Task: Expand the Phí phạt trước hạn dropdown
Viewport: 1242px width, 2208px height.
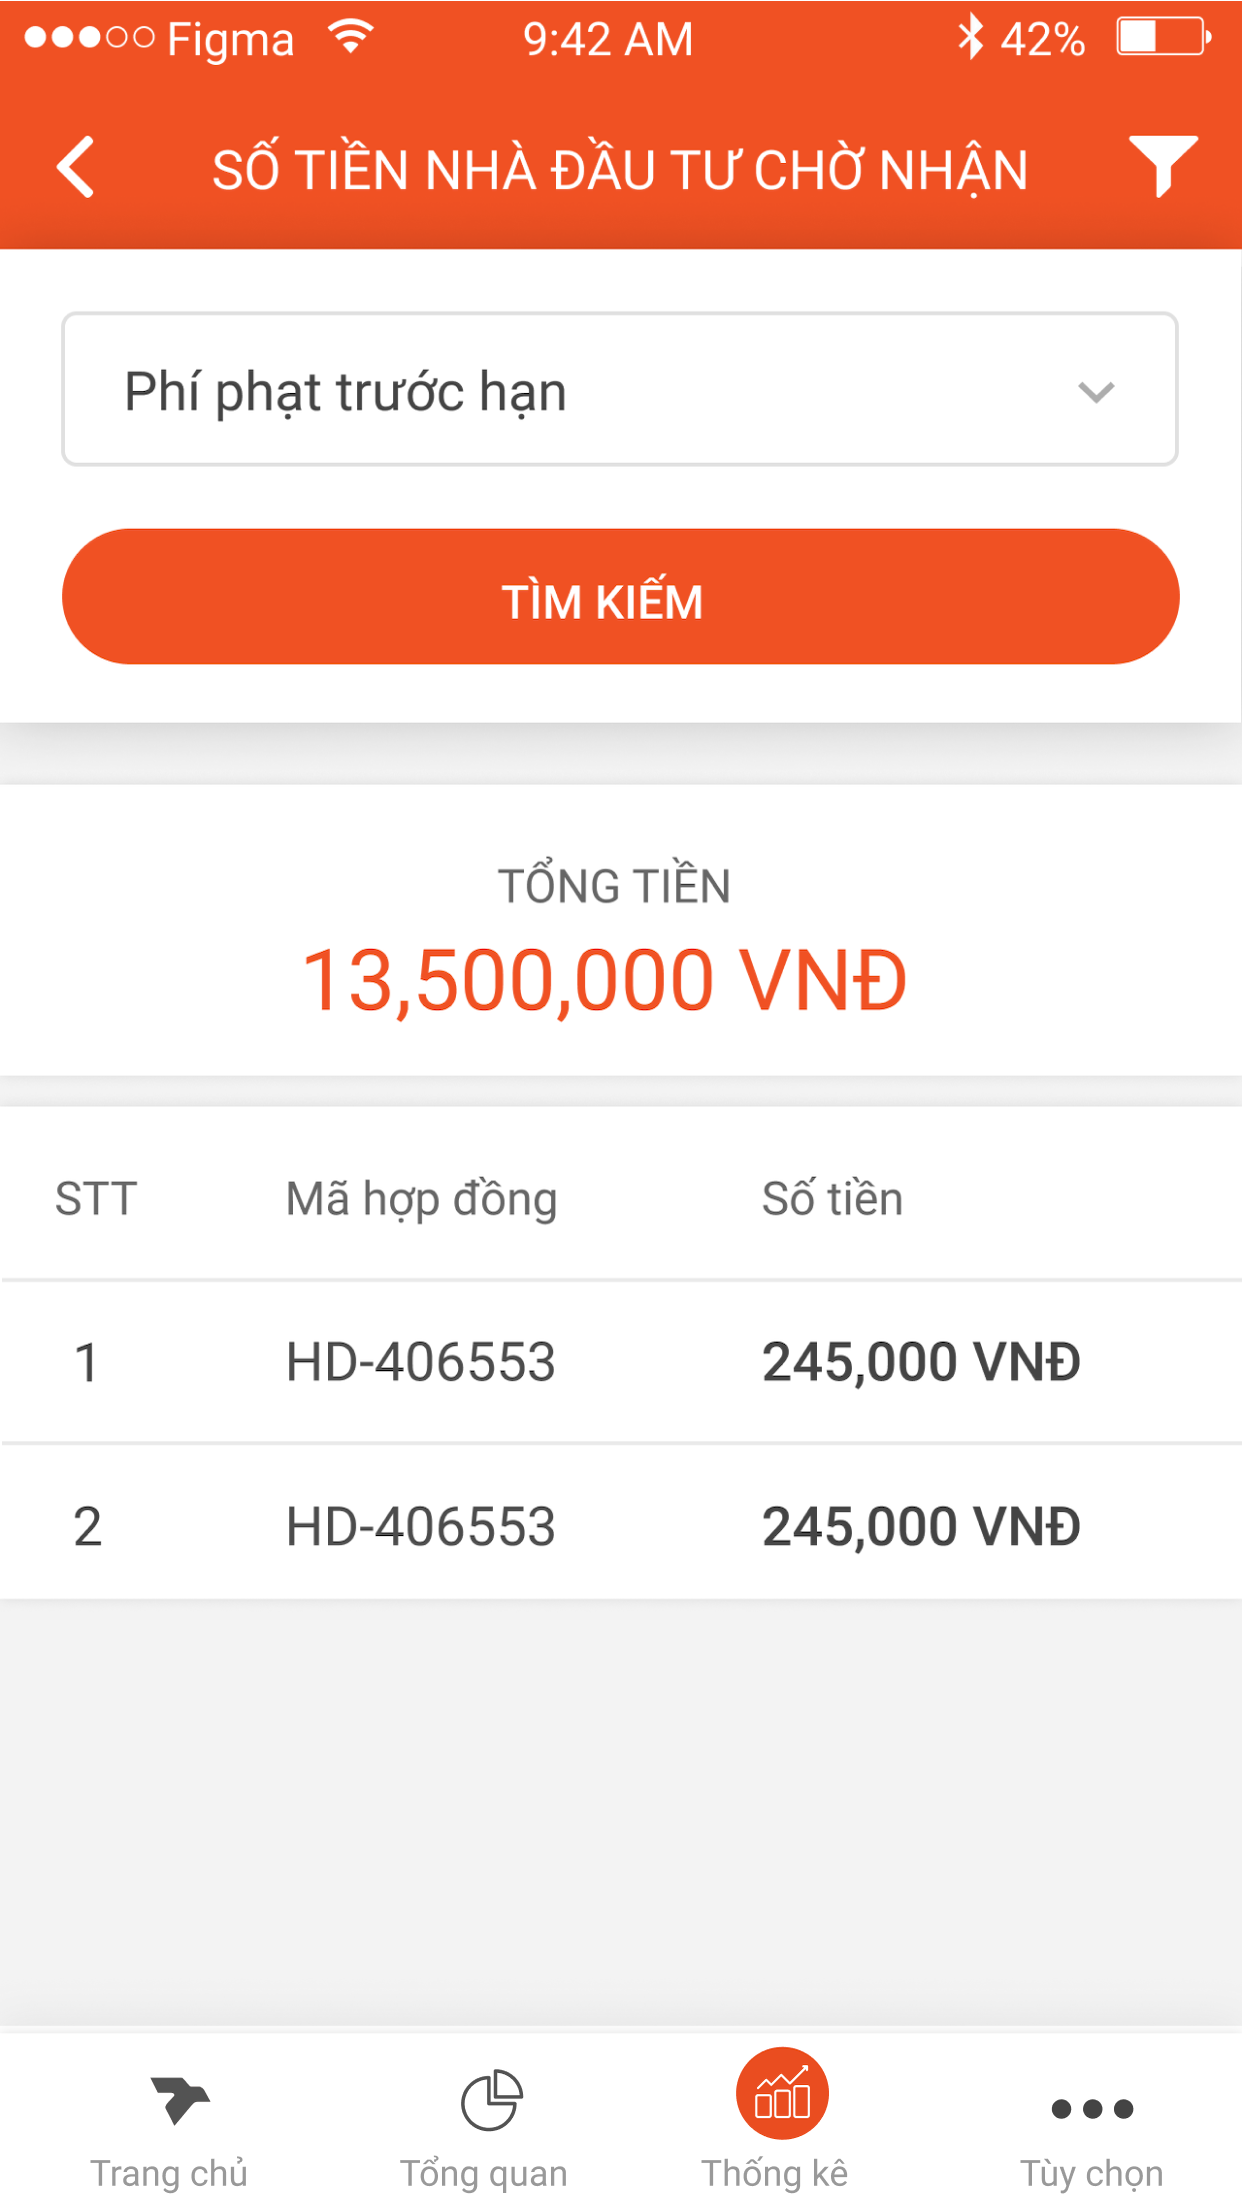Action: click(619, 390)
